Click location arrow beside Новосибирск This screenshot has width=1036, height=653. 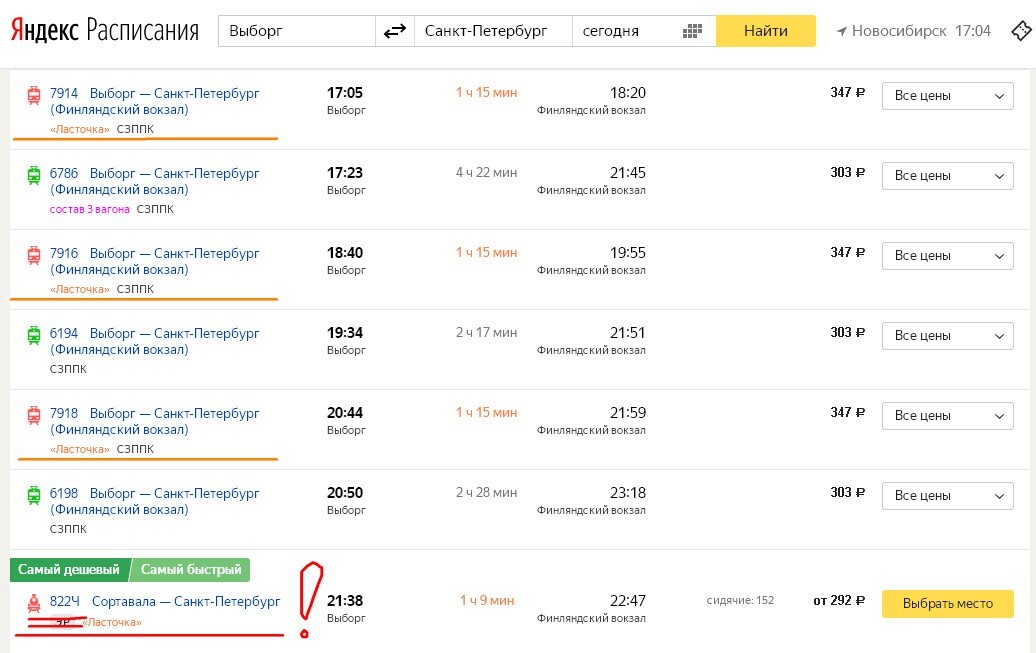coord(841,31)
